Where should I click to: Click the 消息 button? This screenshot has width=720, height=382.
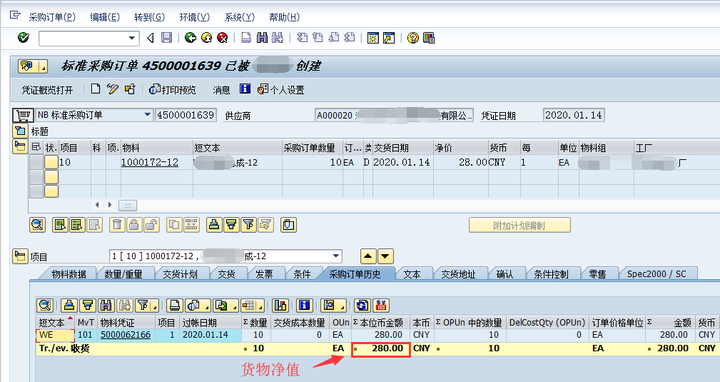point(221,90)
